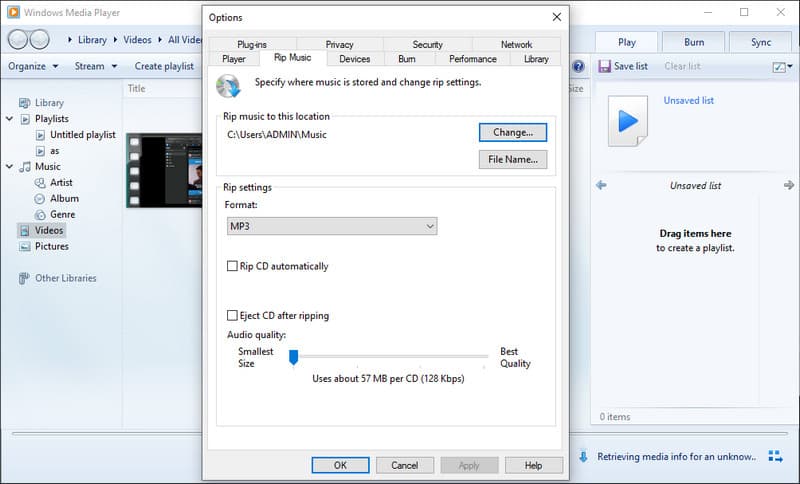Enable Rip CD automatically checkbox
Viewport: 800px width, 484px height.
tap(232, 266)
